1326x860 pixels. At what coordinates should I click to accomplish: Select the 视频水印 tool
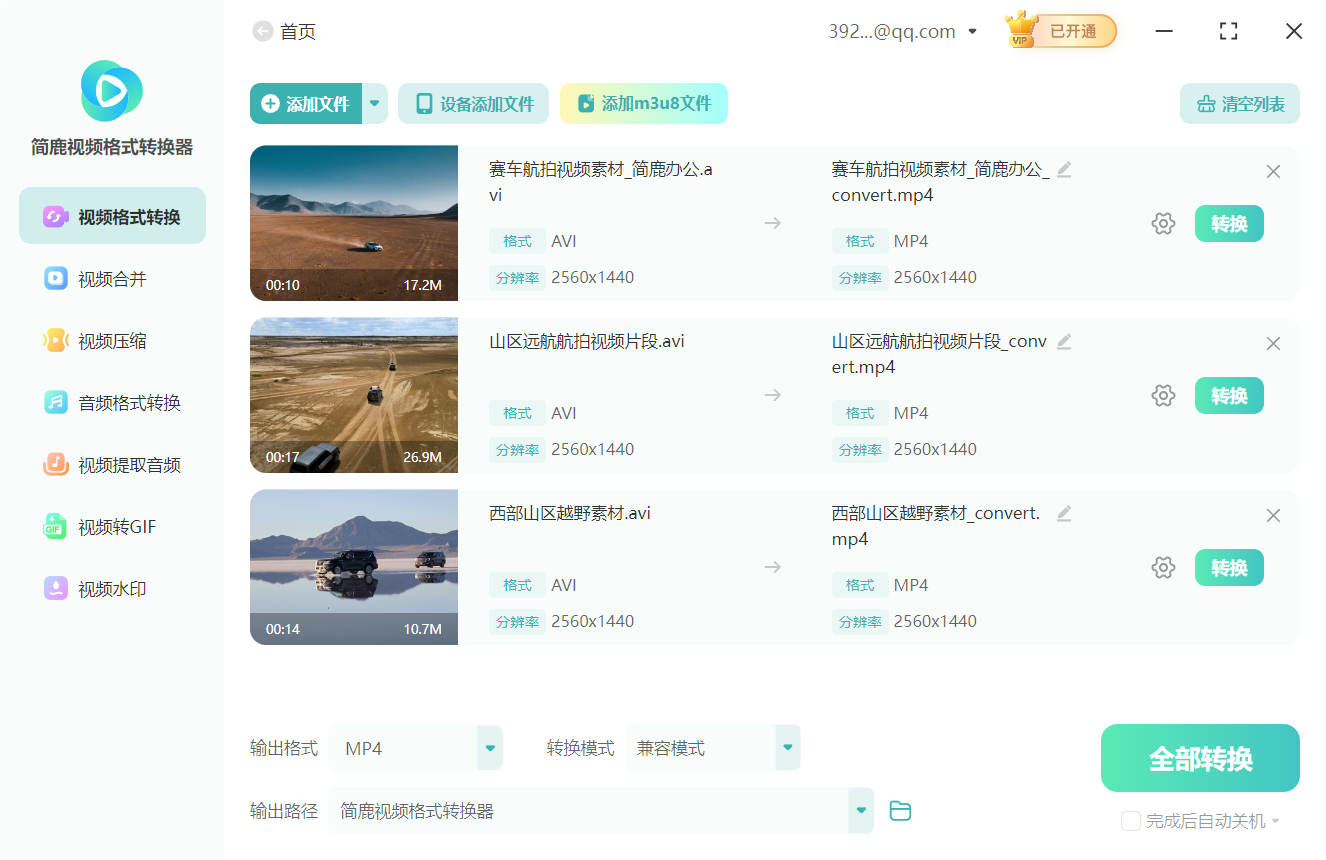pyautogui.click(x=96, y=589)
